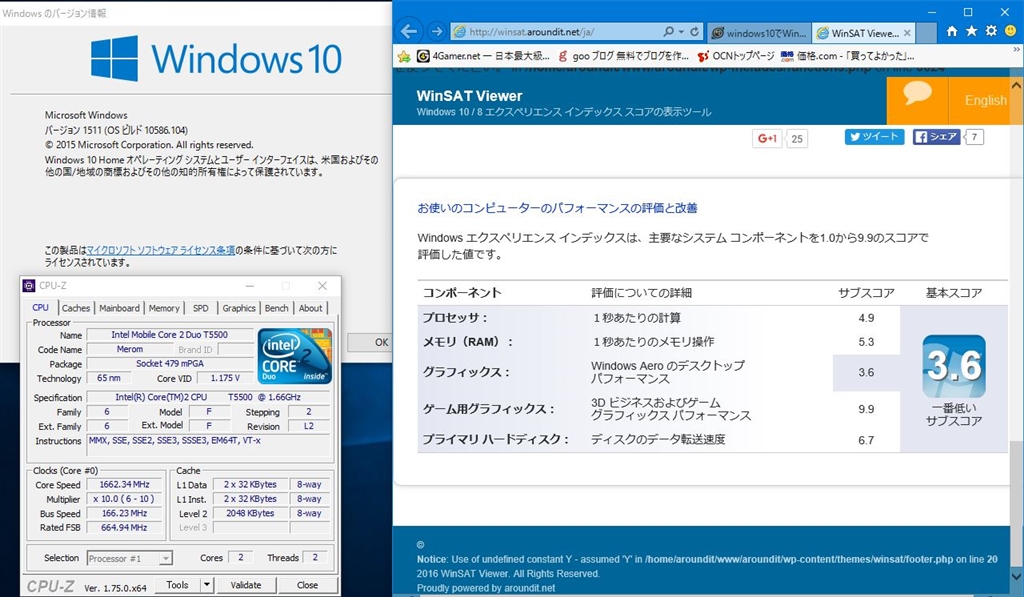
Task: Click the browser vertical scrollbar down arrow
Action: [x=1016, y=576]
